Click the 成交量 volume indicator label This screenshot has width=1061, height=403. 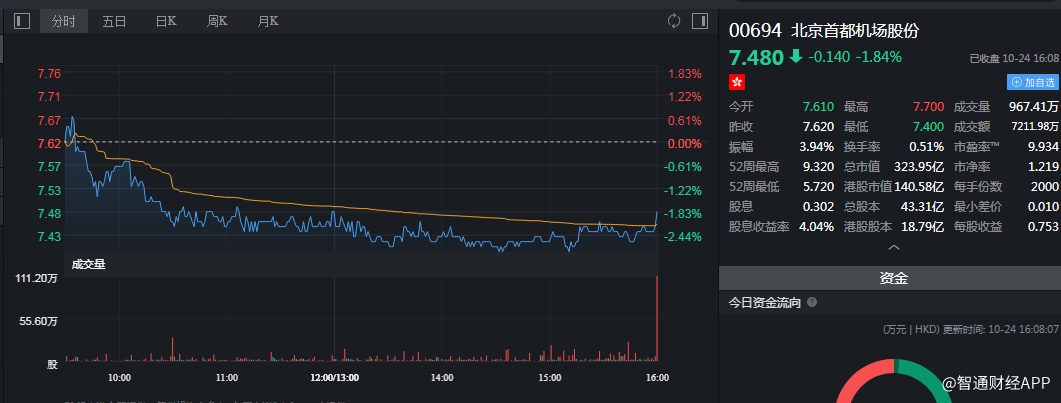[88, 264]
